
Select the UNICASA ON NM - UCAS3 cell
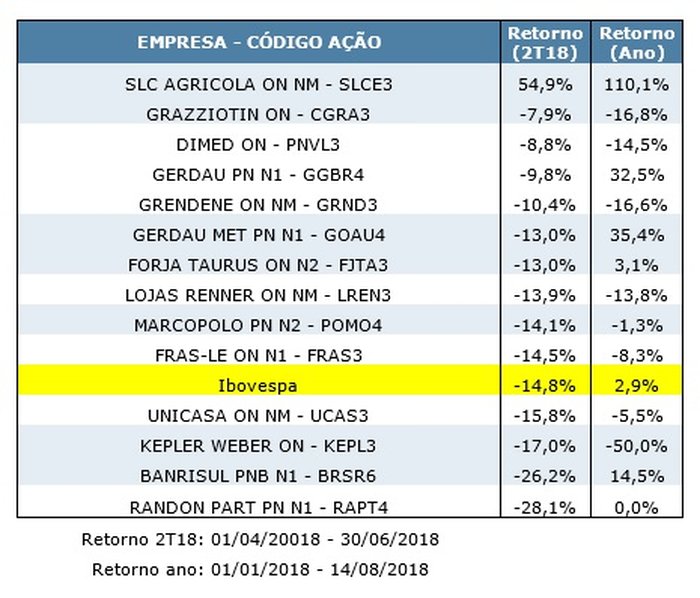pyautogui.click(x=259, y=415)
